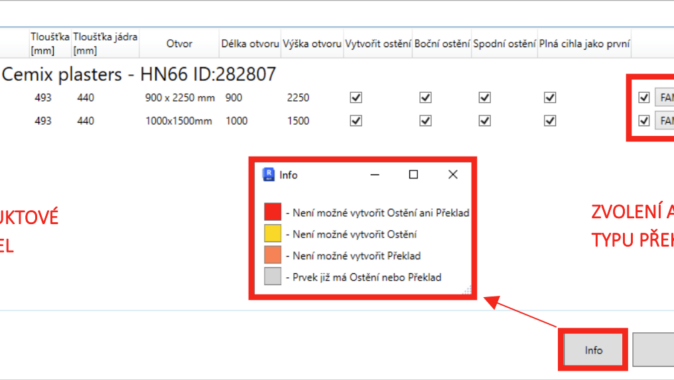Close the Info legend dialog
Image resolution: width=674 pixels, height=380 pixels.
tap(453, 175)
